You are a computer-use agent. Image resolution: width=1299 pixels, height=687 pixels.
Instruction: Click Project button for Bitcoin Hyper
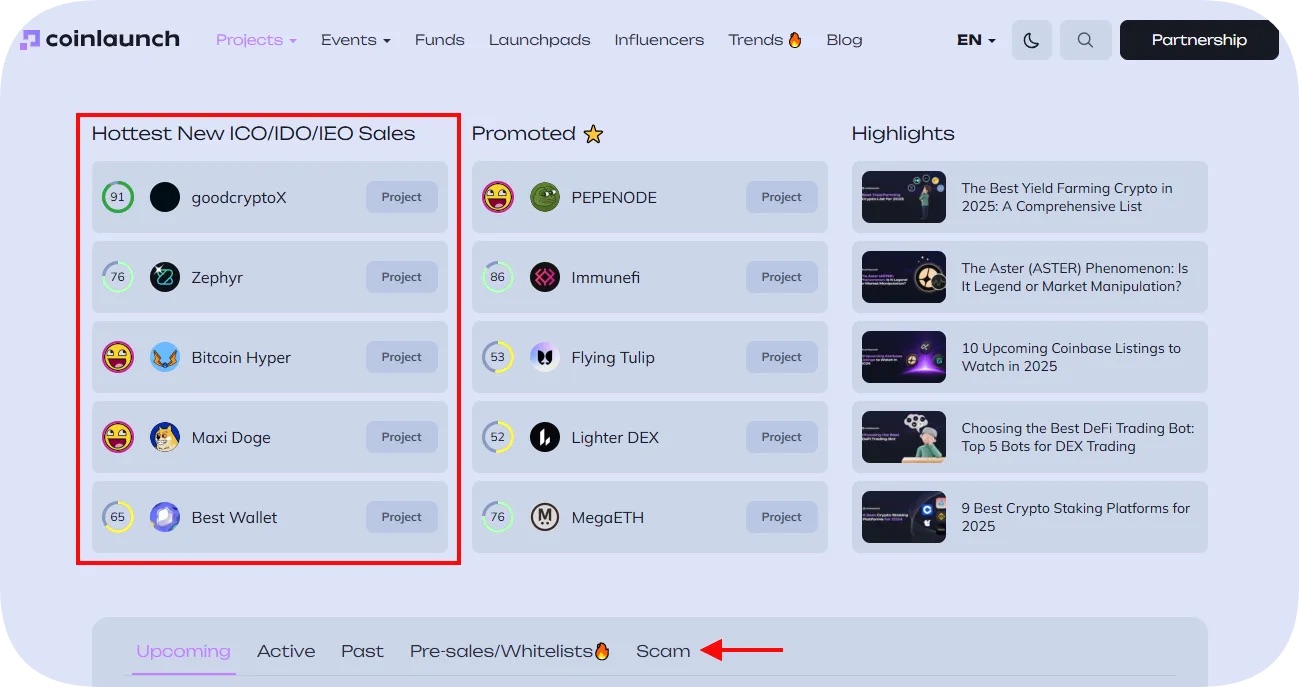click(x=402, y=357)
